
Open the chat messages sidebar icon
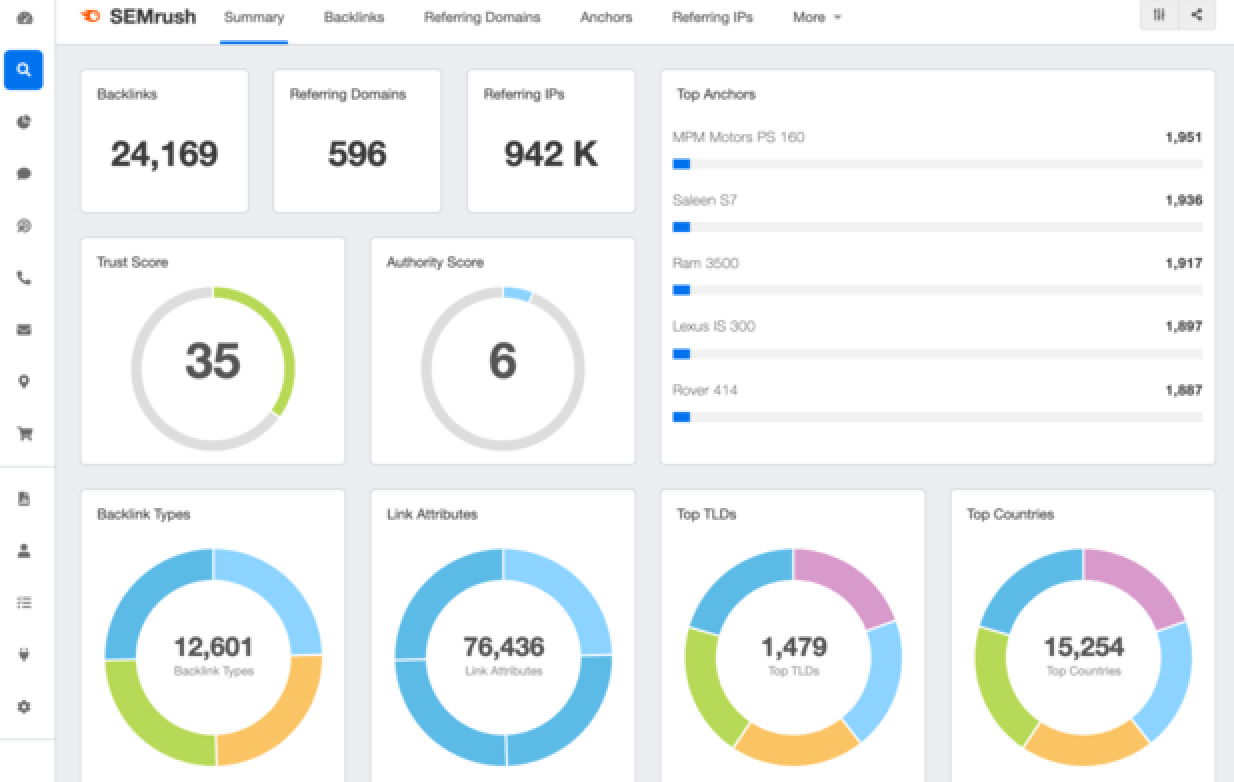pyautogui.click(x=23, y=174)
